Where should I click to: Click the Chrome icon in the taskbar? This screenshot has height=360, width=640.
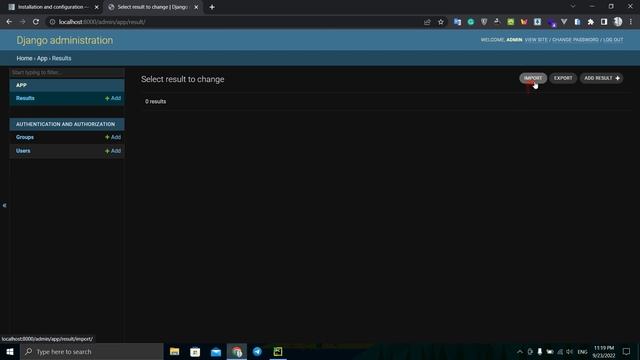[x=237, y=351]
